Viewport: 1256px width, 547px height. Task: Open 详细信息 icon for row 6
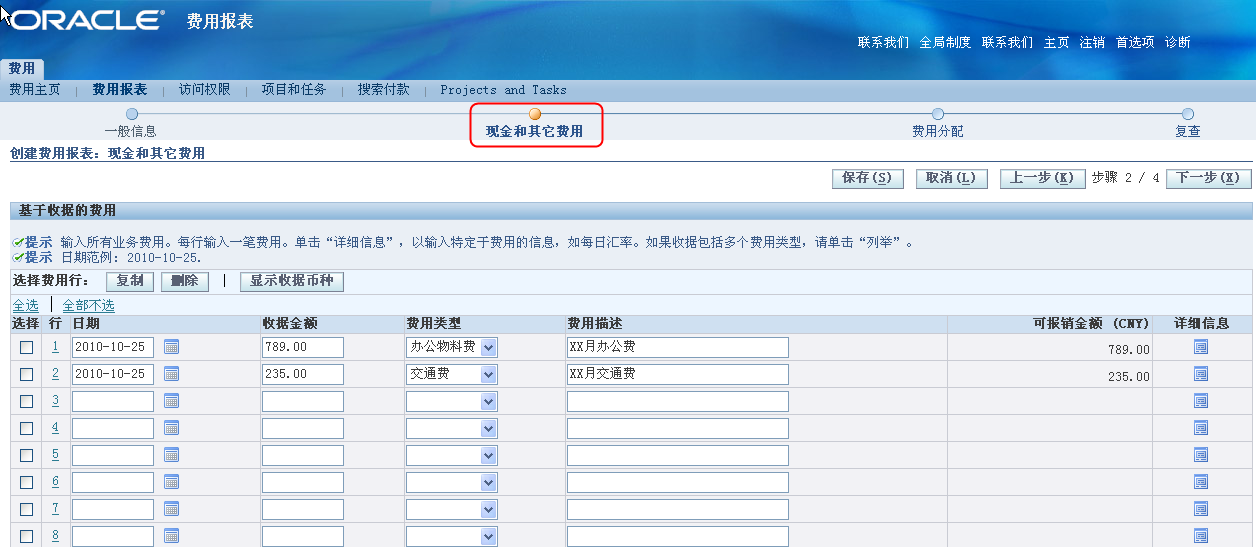tap(1201, 482)
